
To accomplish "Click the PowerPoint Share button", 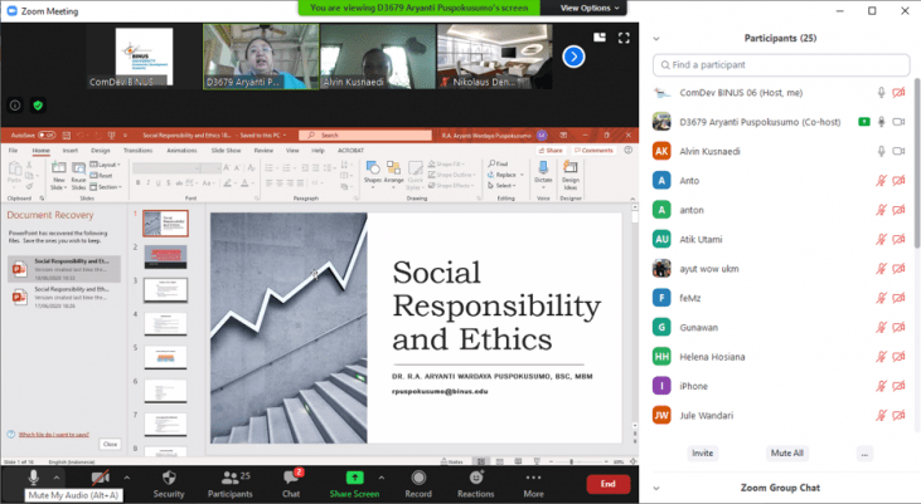I will tap(550, 151).
